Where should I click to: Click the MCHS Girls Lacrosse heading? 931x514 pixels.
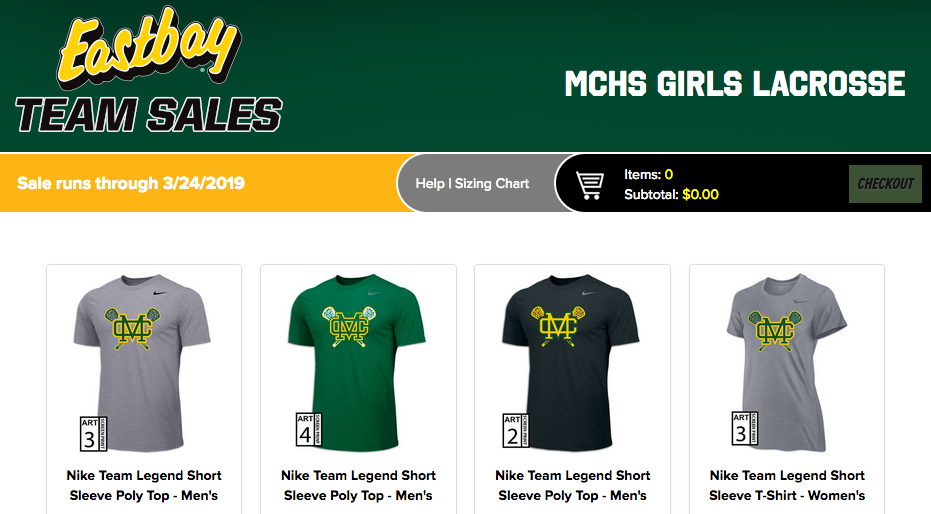[734, 84]
